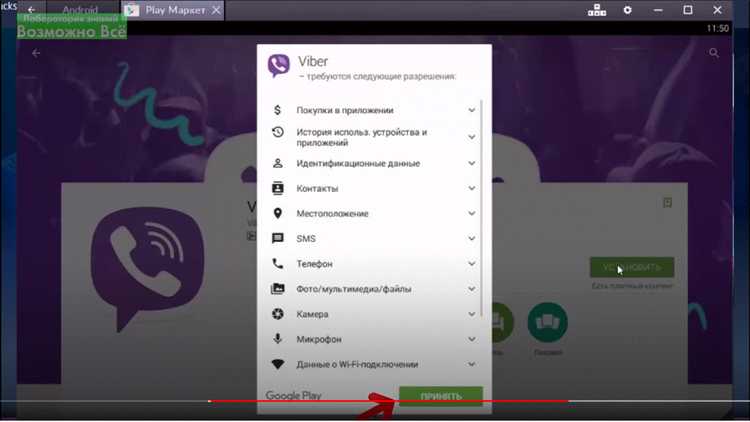Click the photo/media/files folder icon
Viewport: 750px width, 422px height.
(x=277, y=289)
